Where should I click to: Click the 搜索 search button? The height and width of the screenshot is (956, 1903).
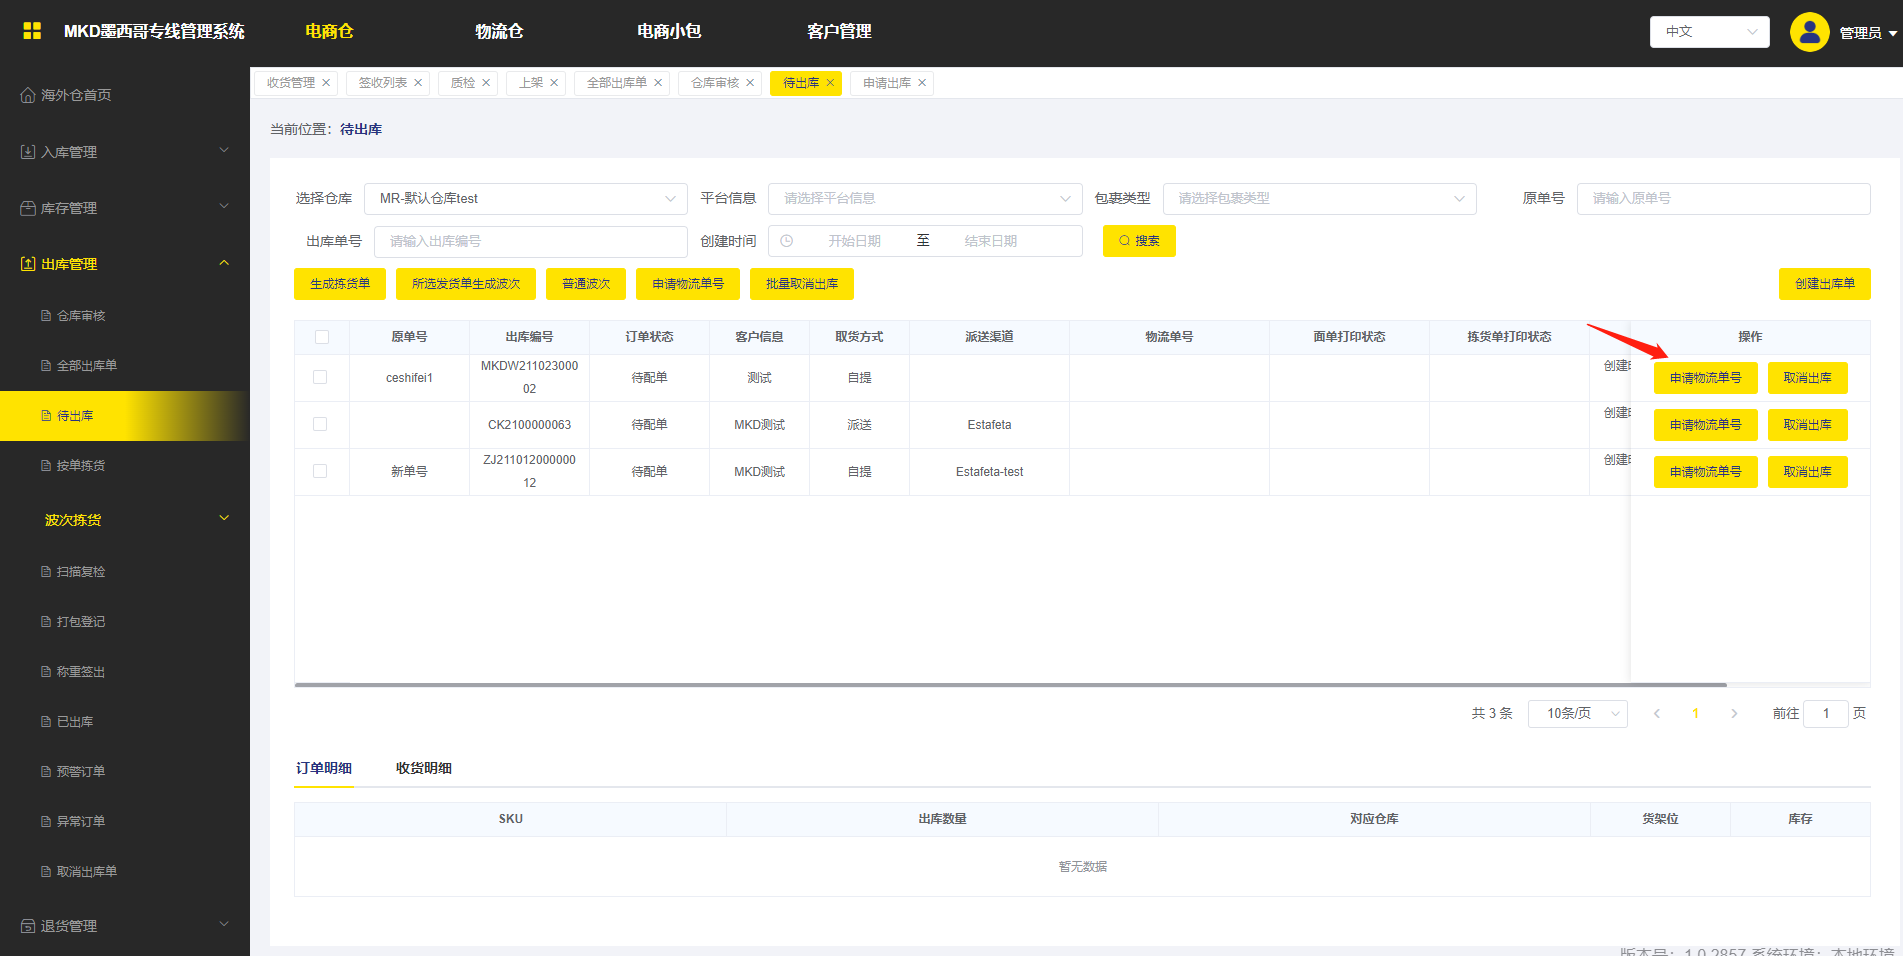[x=1139, y=241]
